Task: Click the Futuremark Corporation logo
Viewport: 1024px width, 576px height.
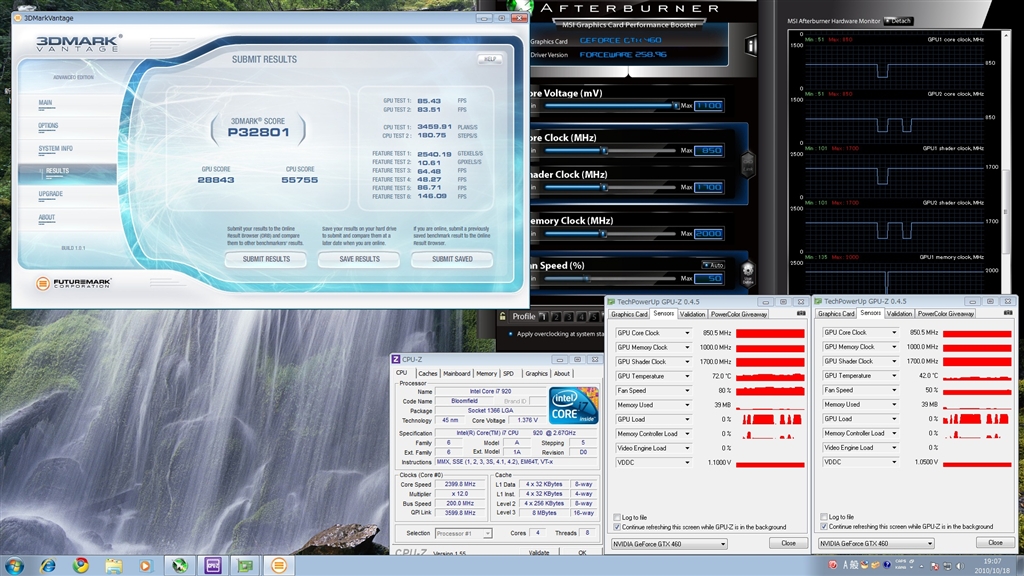Action: click(x=74, y=283)
